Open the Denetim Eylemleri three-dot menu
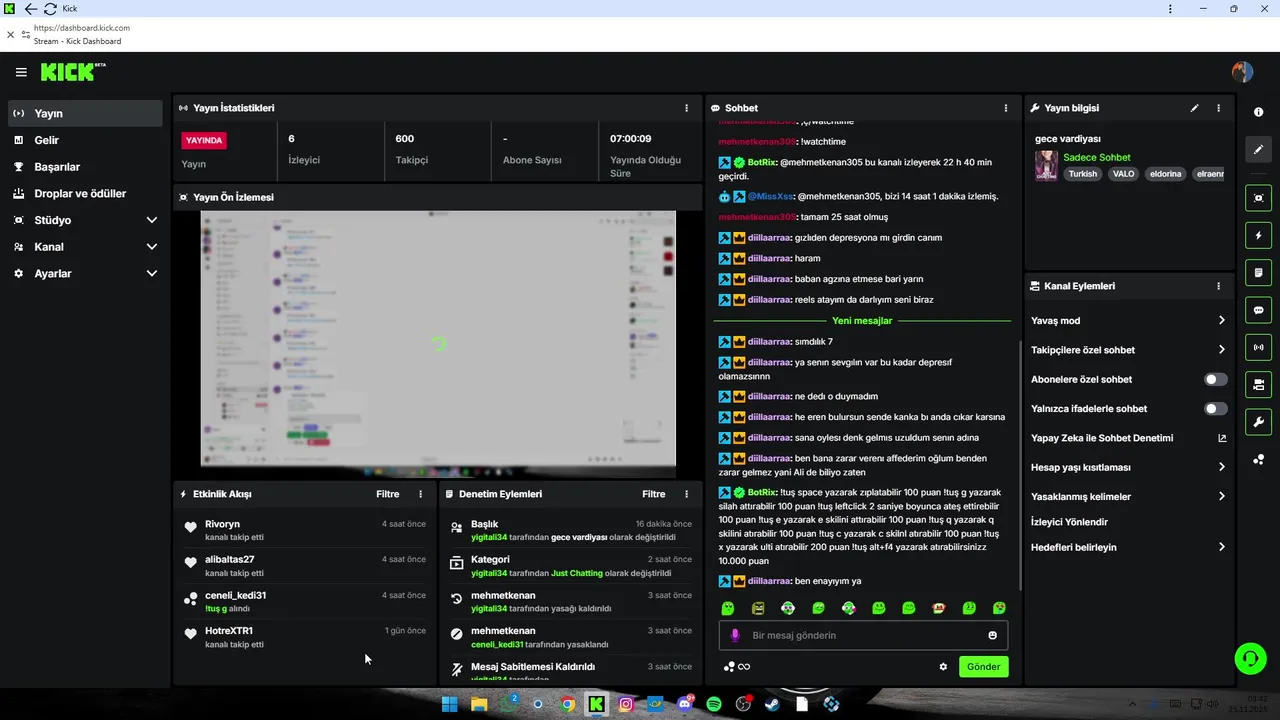 686,494
